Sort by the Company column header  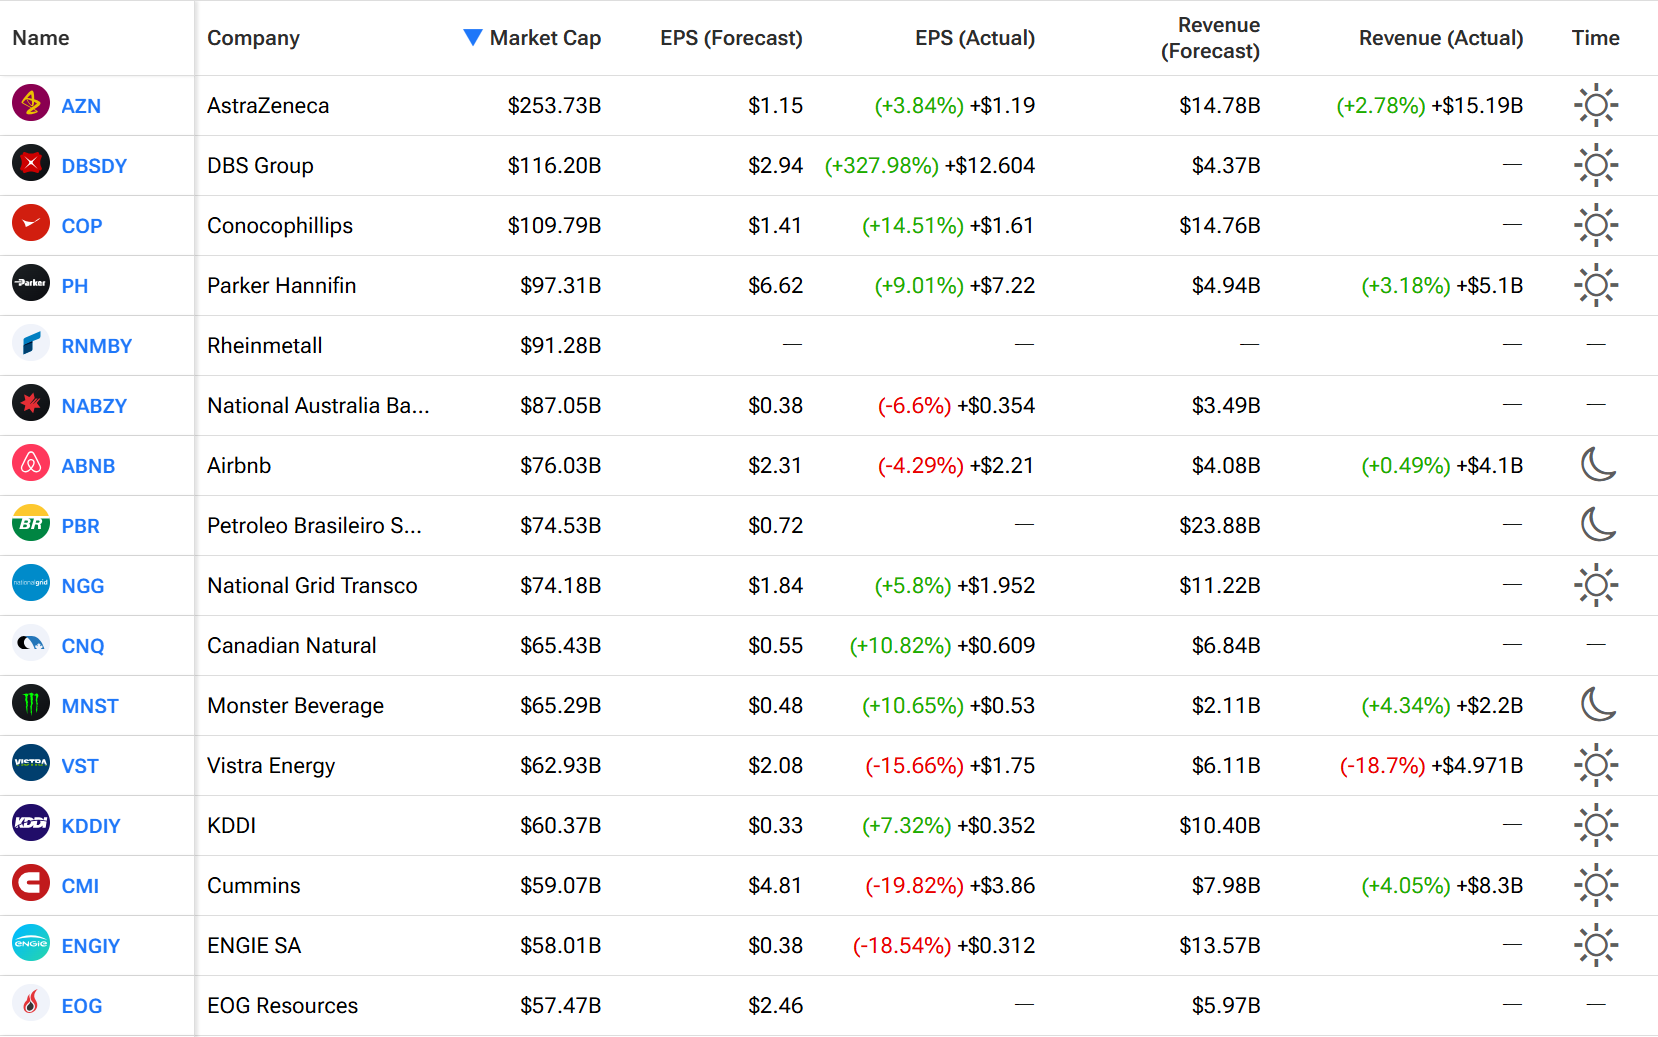253,38
